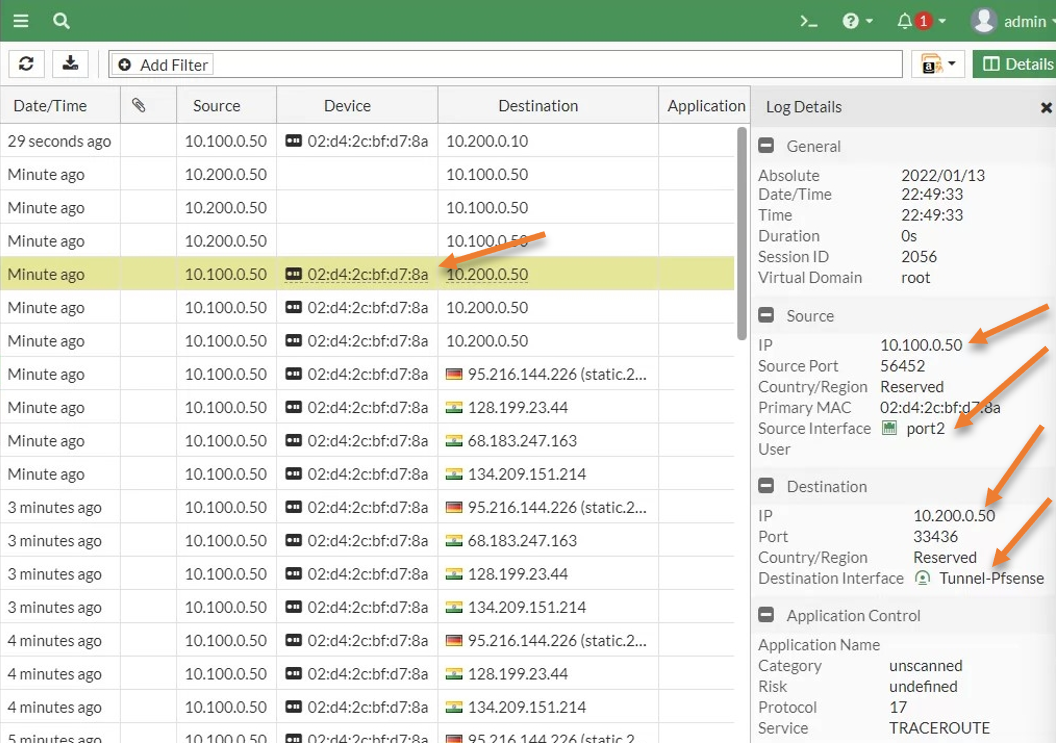Collapse the Application Control section
This screenshot has width=1056, height=743.
click(x=765, y=615)
